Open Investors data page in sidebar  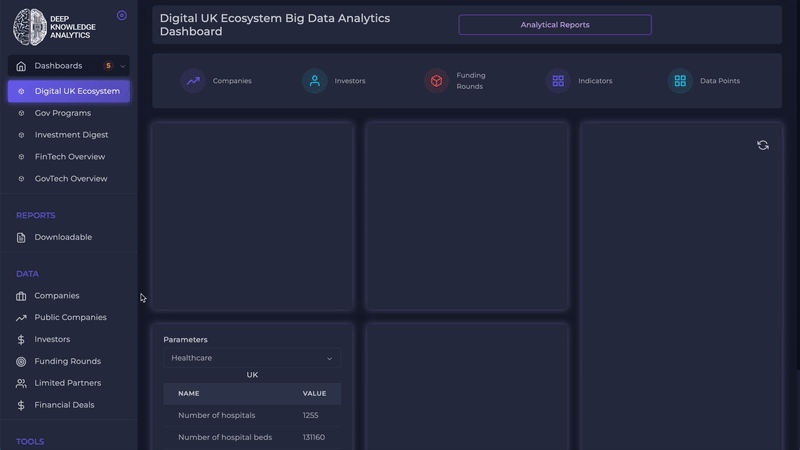(52, 339)
